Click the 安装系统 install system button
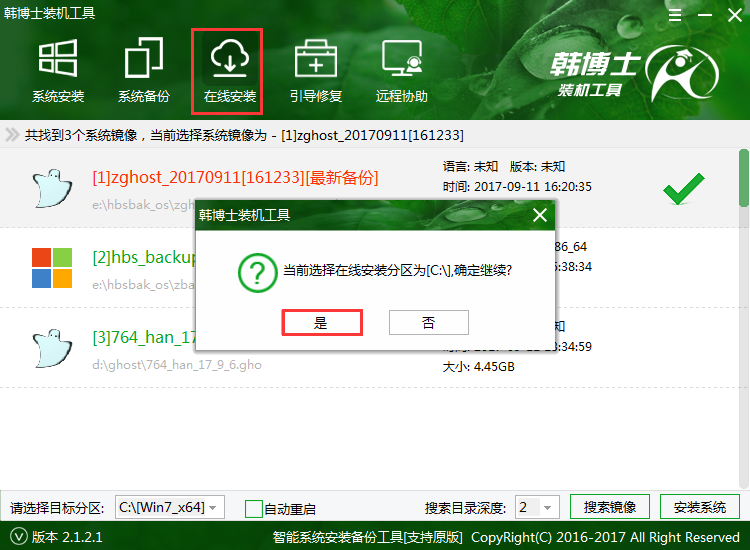750x550 pixels. click(x=700, y=507)
